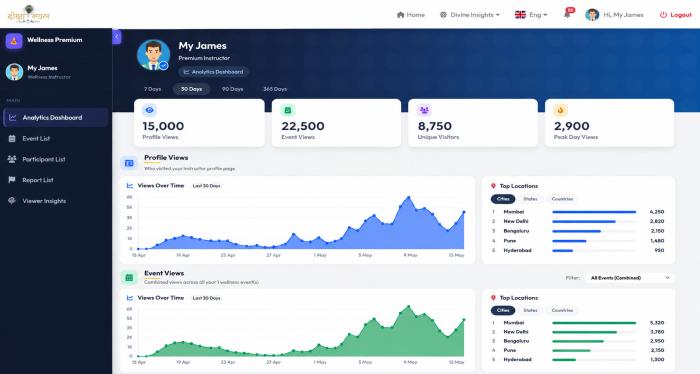Click the Home house icon
700x374 pixels.
400,15
